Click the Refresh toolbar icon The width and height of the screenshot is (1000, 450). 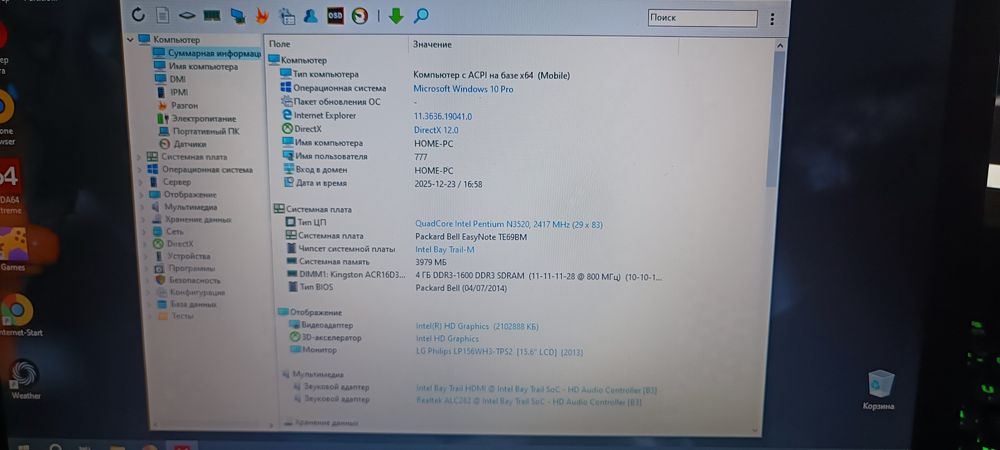click(138, 15)
